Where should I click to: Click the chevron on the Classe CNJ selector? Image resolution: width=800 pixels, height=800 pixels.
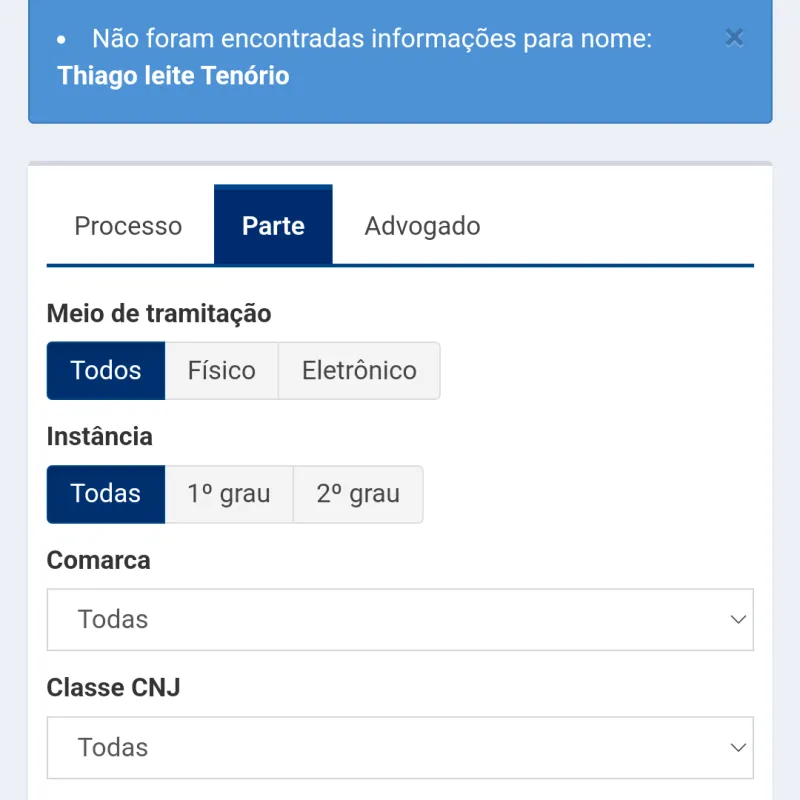737,747
